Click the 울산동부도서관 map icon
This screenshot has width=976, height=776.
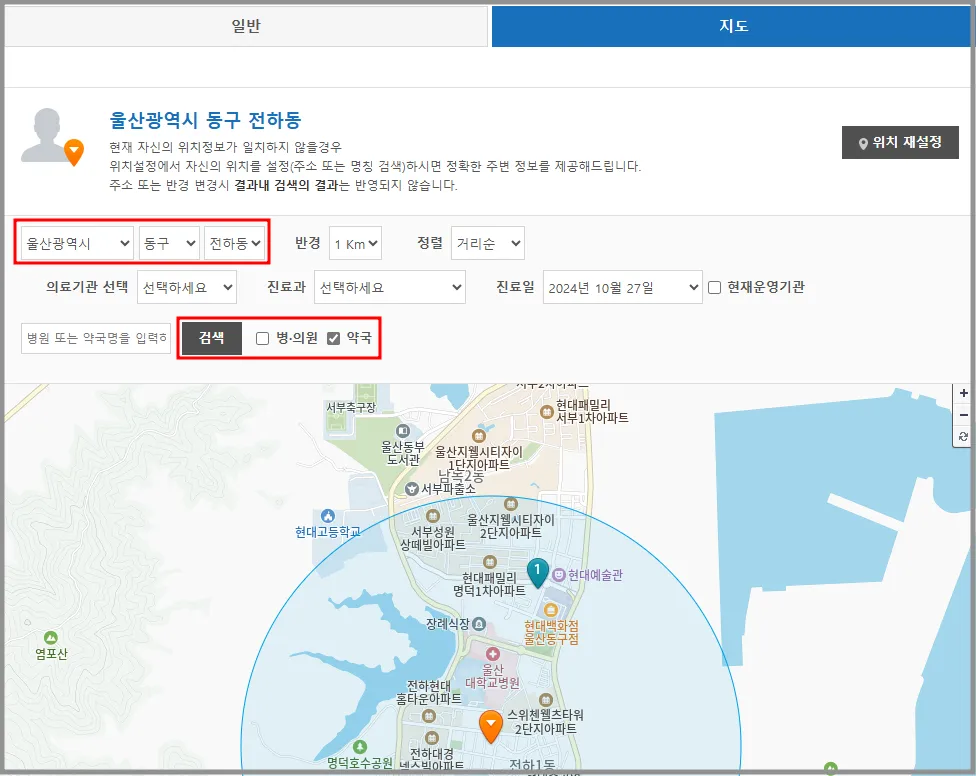click(x=403, y=431)
